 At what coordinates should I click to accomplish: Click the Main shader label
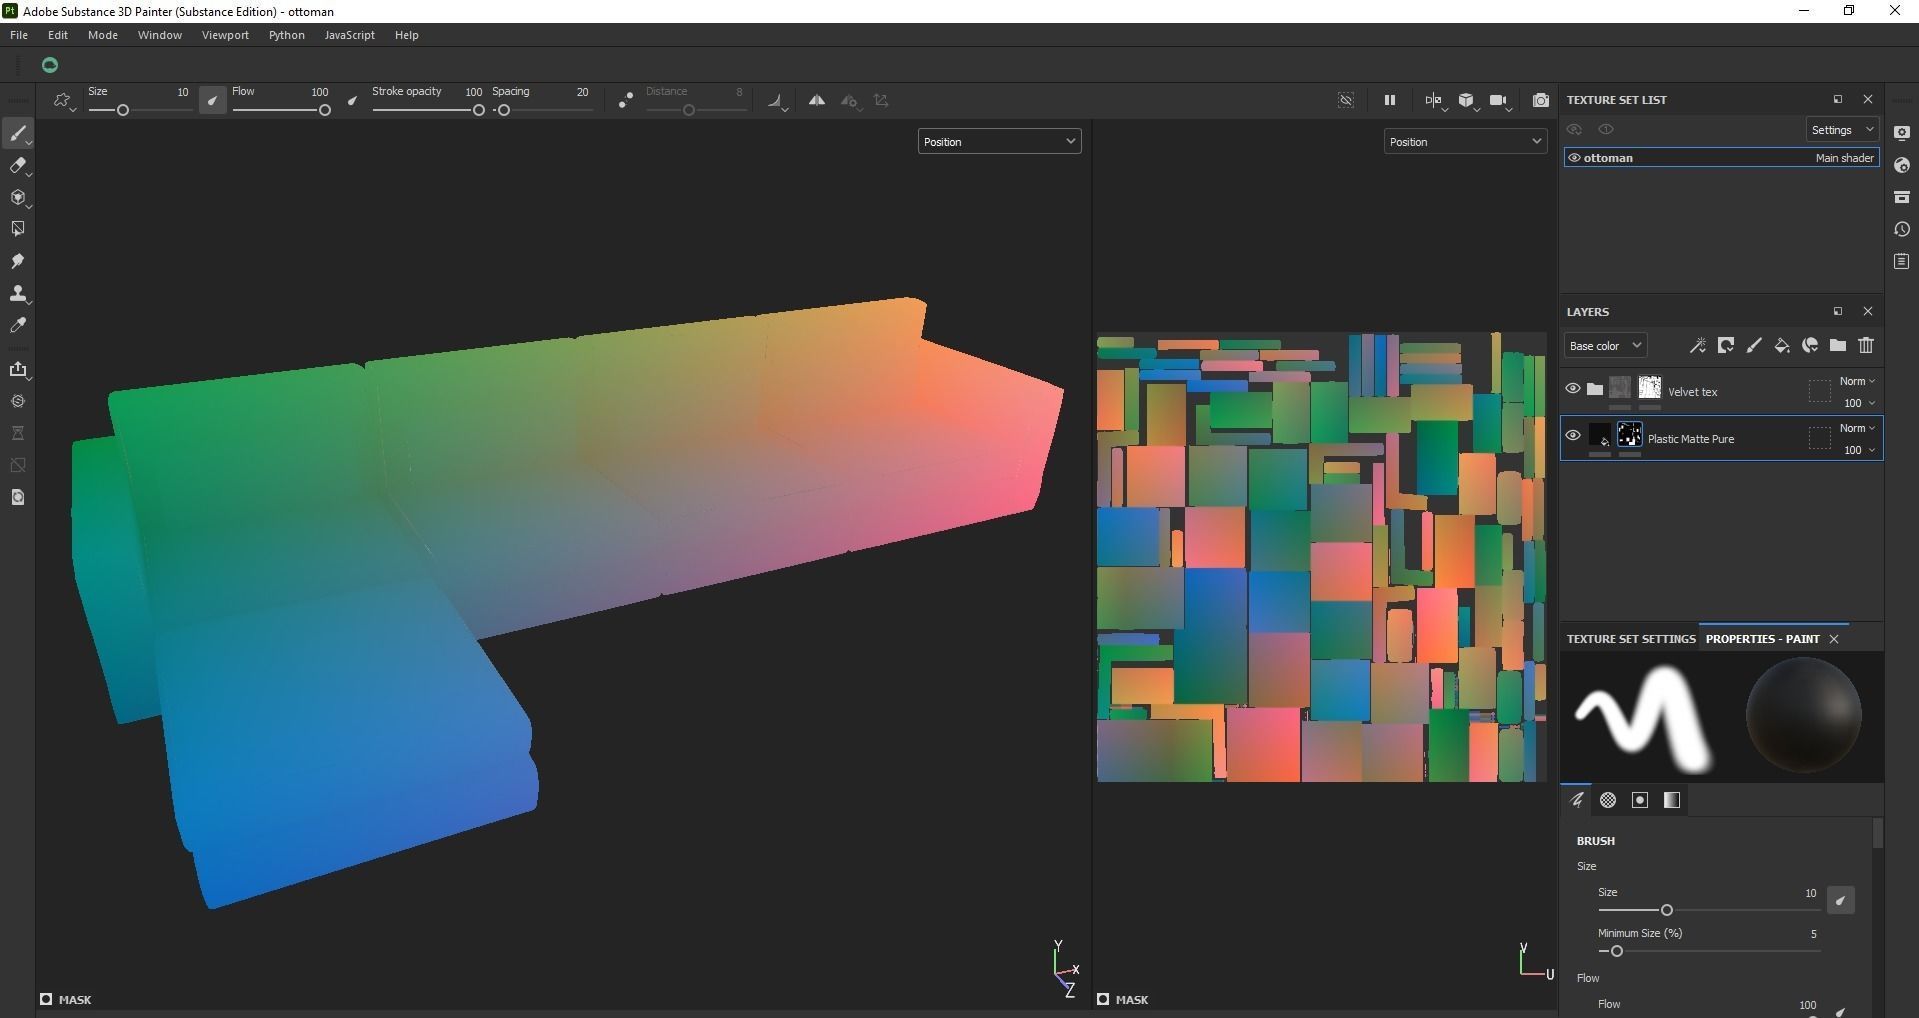point(1845,158)
